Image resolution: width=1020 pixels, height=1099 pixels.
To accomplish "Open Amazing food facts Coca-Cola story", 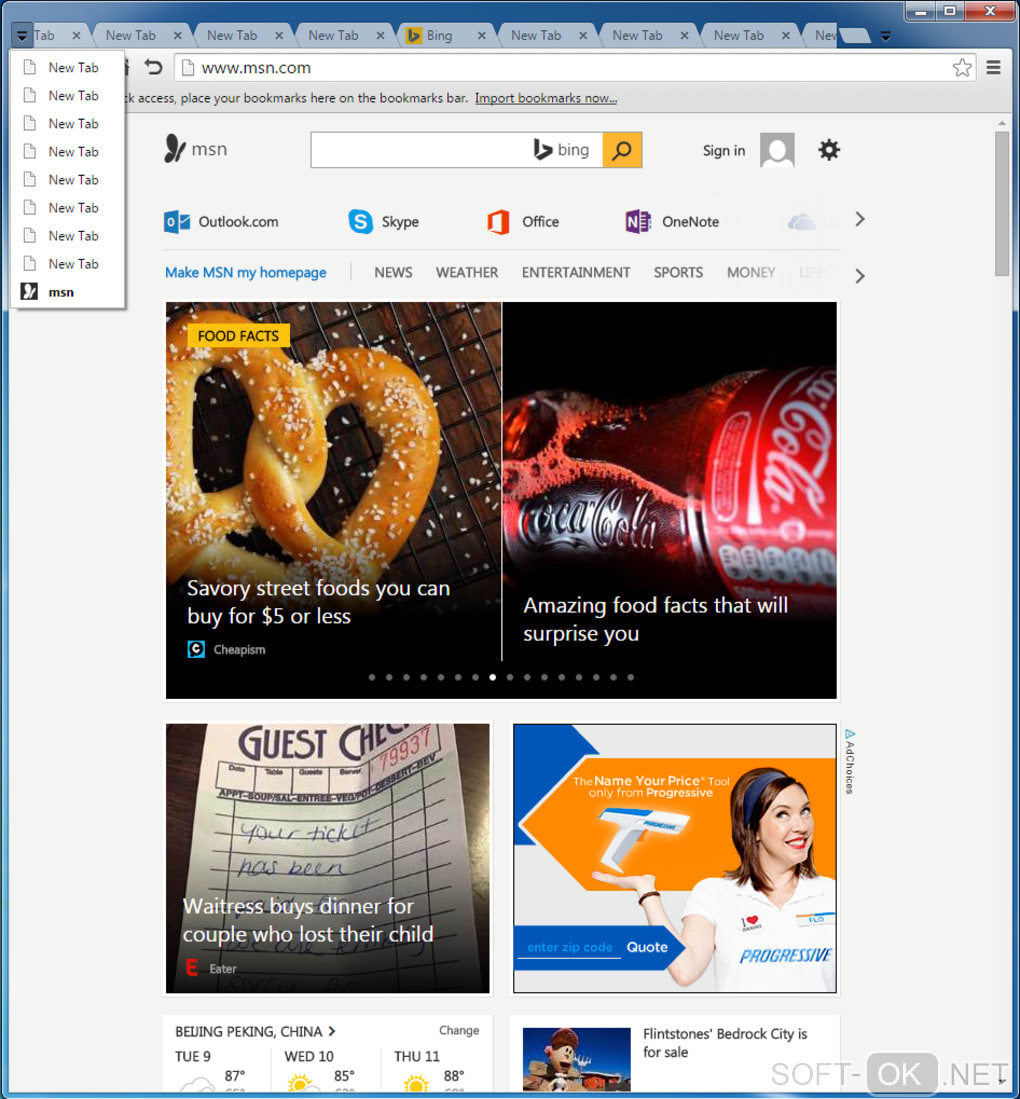I will click(655, 619).
